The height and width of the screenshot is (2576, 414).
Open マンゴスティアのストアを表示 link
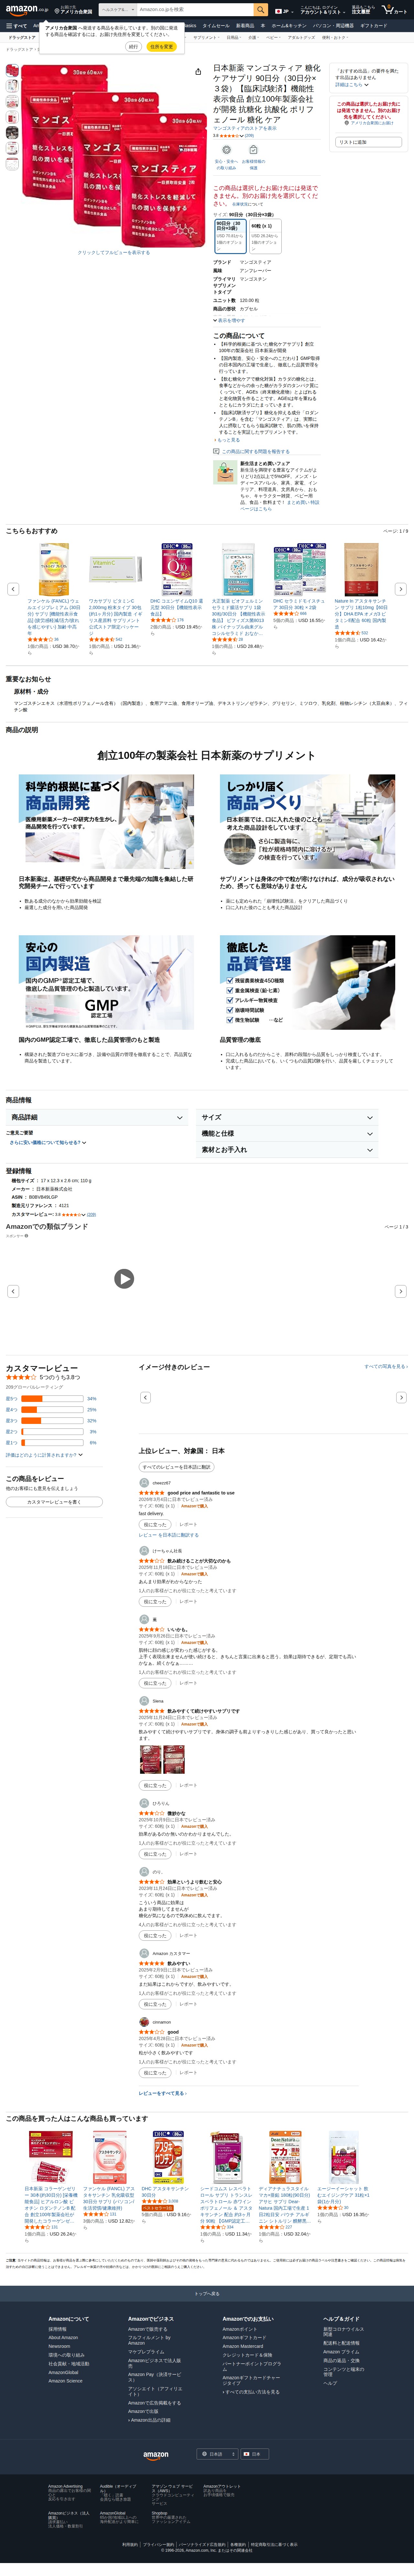tap(245, 128)
